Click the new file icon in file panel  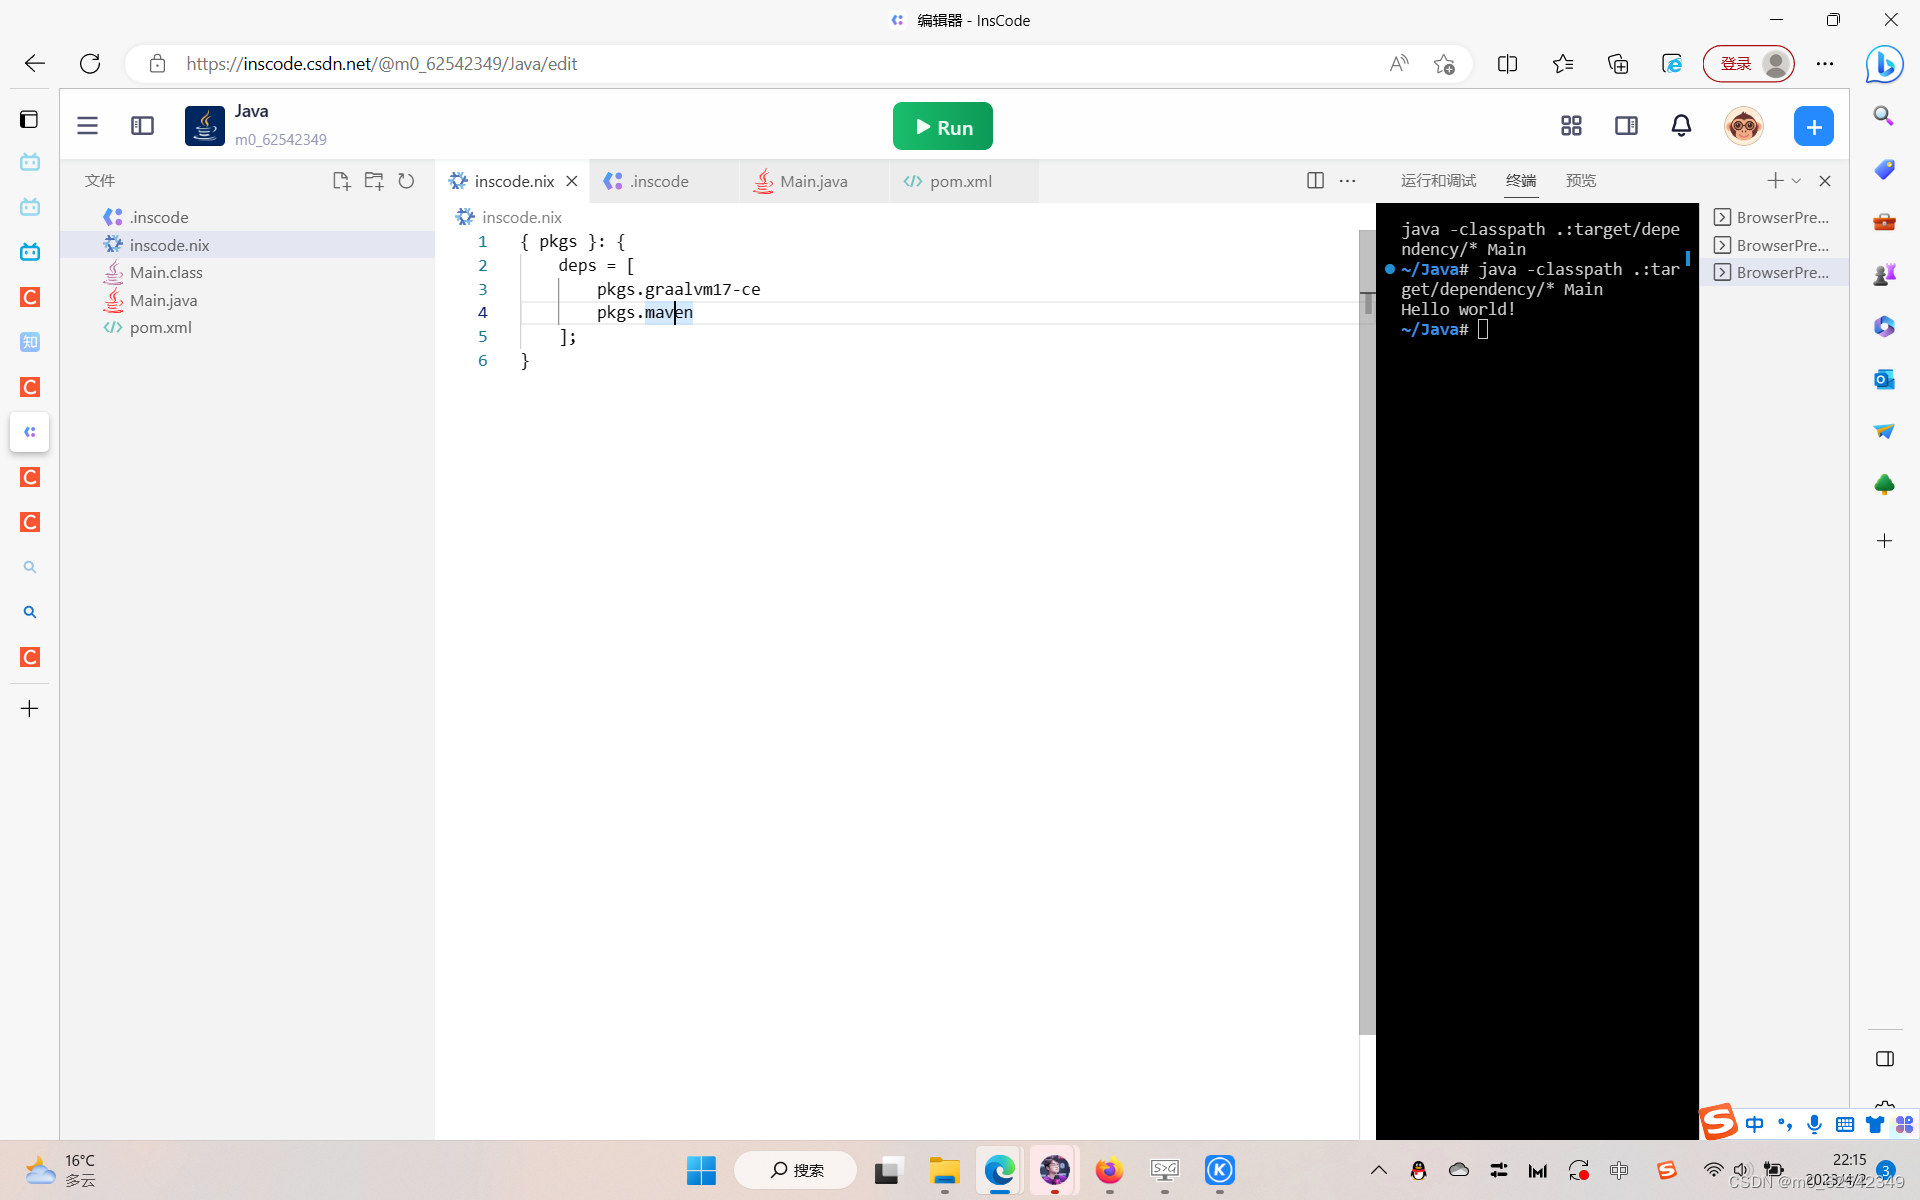pyautogui.click(x=341, y=181)
